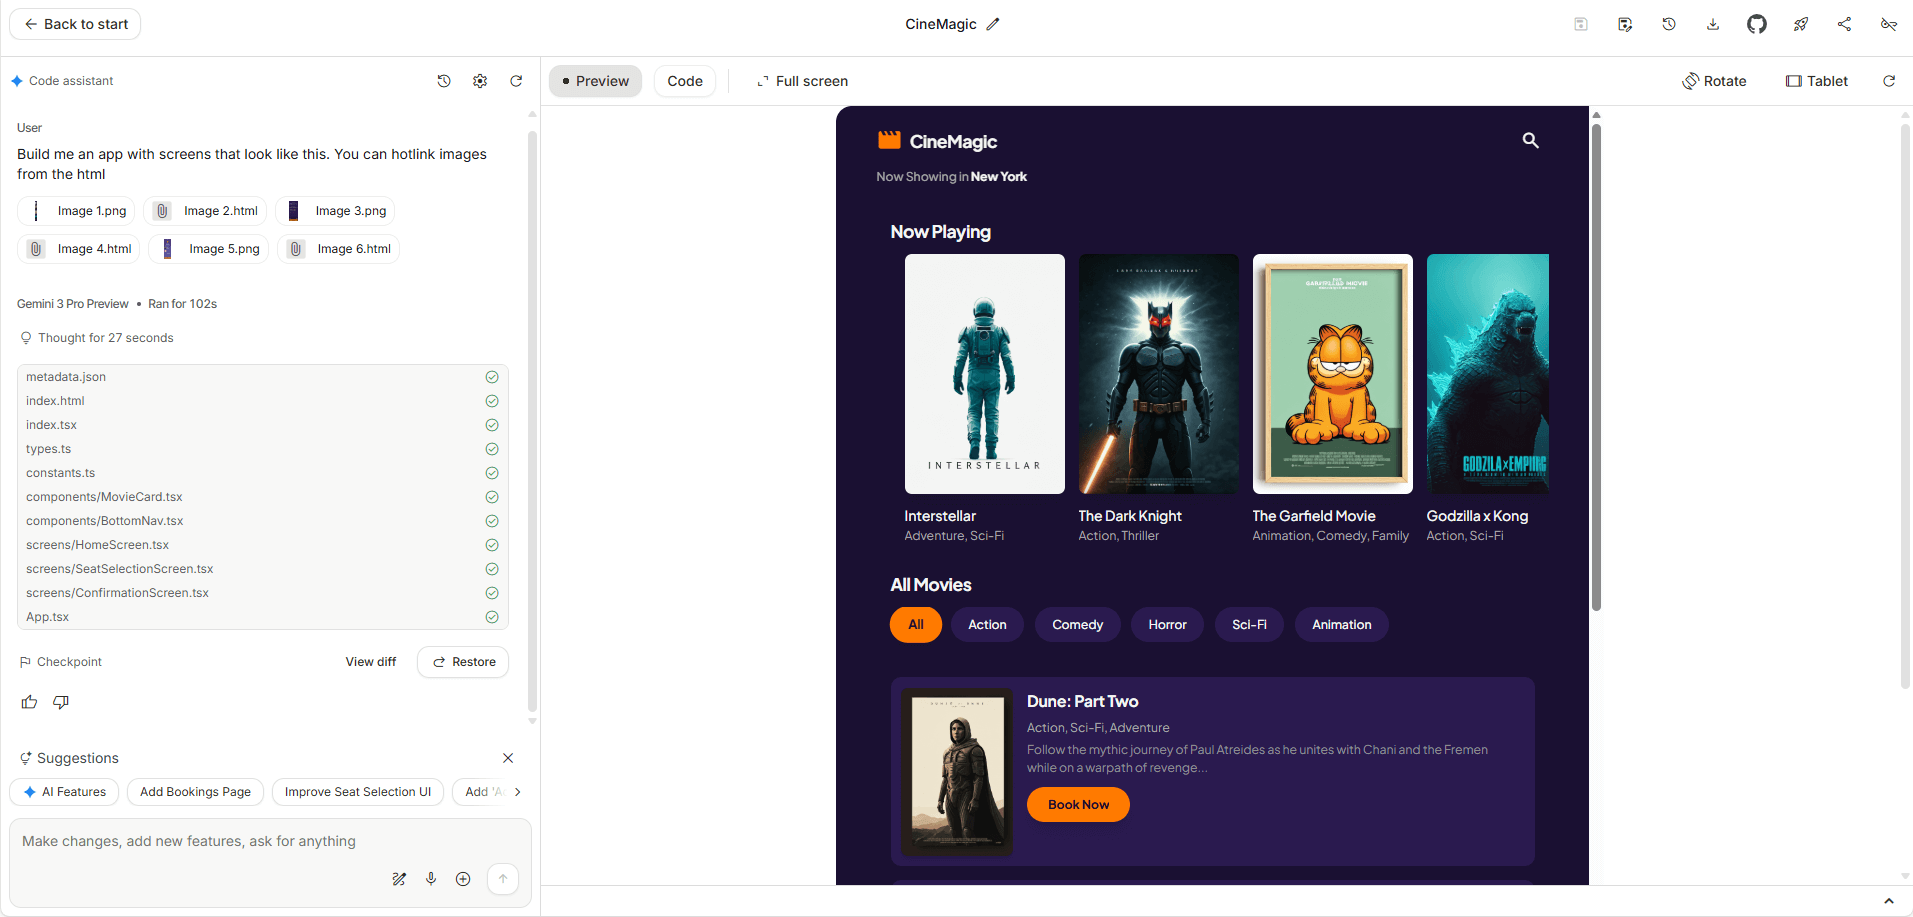
Task: Select the Action genre filter chip
Action: (x=987, y=625)
